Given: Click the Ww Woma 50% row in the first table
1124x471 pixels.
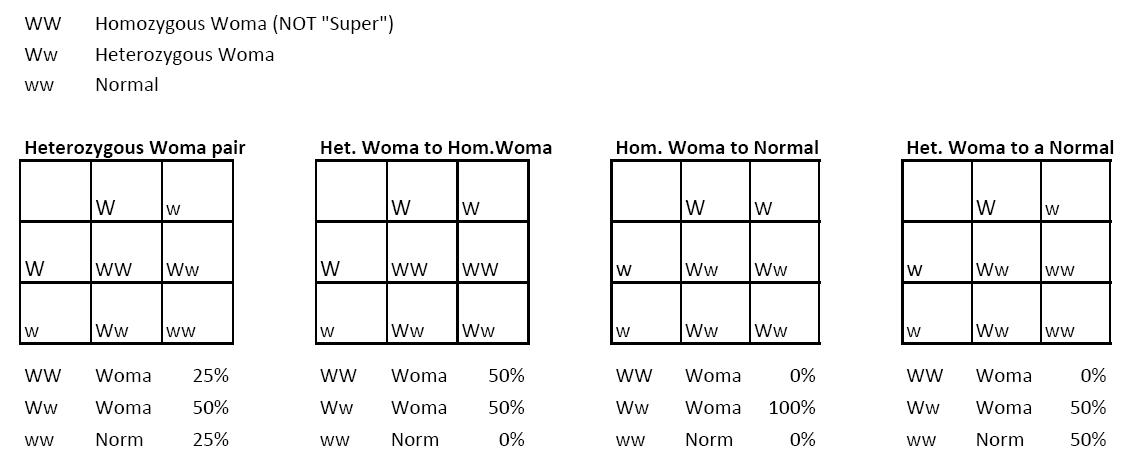Looking at the screenshot, I should (x=127, y=407).
